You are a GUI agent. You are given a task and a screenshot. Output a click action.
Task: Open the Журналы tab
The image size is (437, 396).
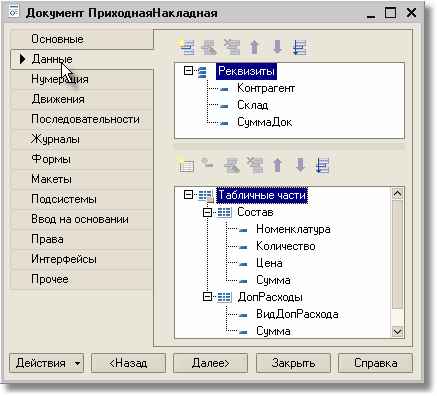click(x=82, y=139)
